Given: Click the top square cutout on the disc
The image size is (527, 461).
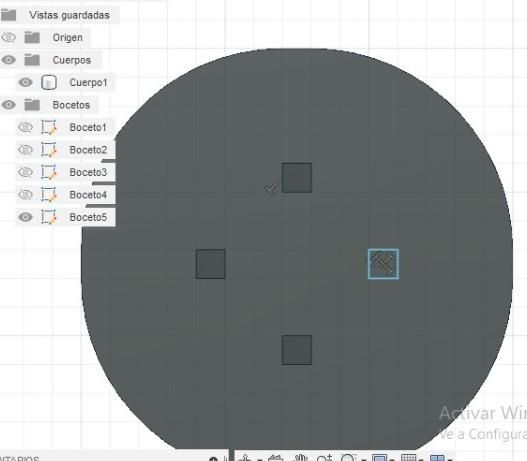Looking at the screenshot, I should pos(297,178).
